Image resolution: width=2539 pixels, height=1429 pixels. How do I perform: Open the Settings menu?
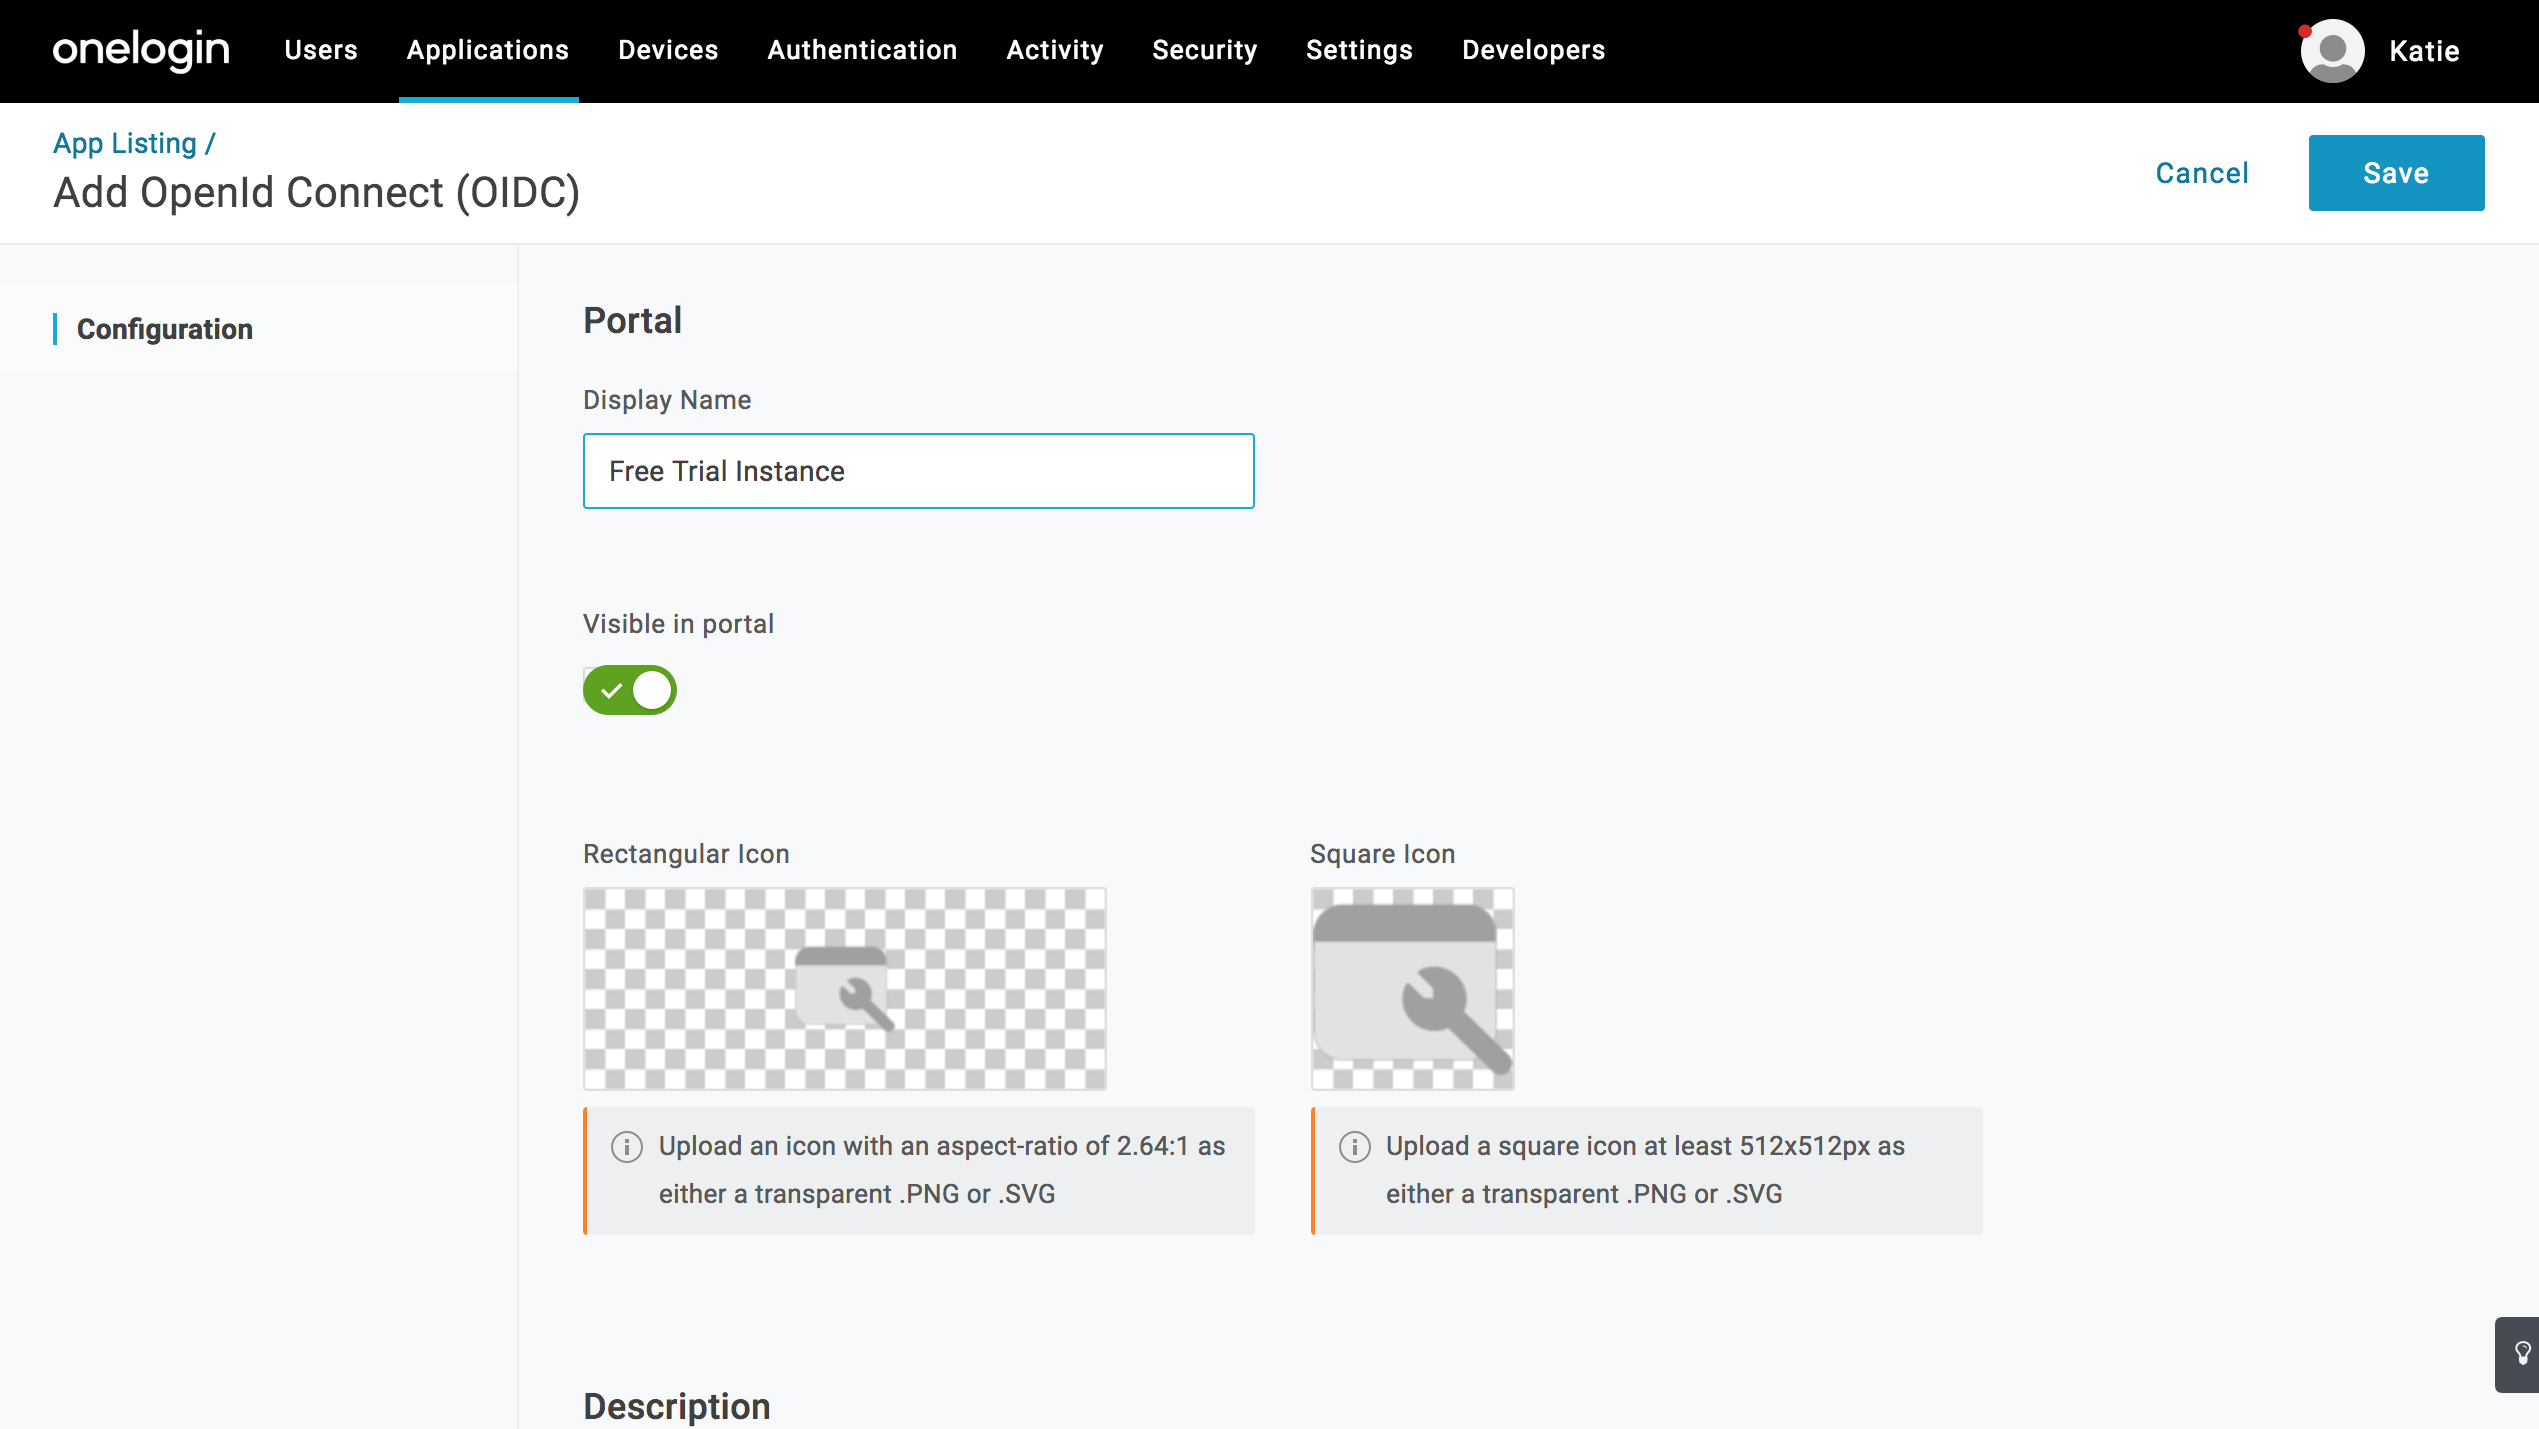[1359, 50]
